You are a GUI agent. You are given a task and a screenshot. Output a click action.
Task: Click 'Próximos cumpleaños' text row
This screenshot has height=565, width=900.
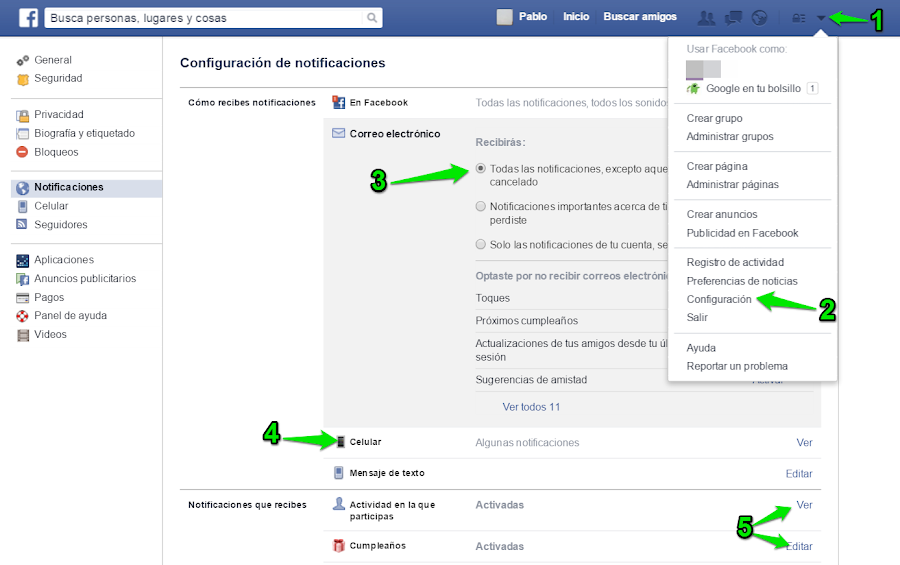(x=526, y=320)
